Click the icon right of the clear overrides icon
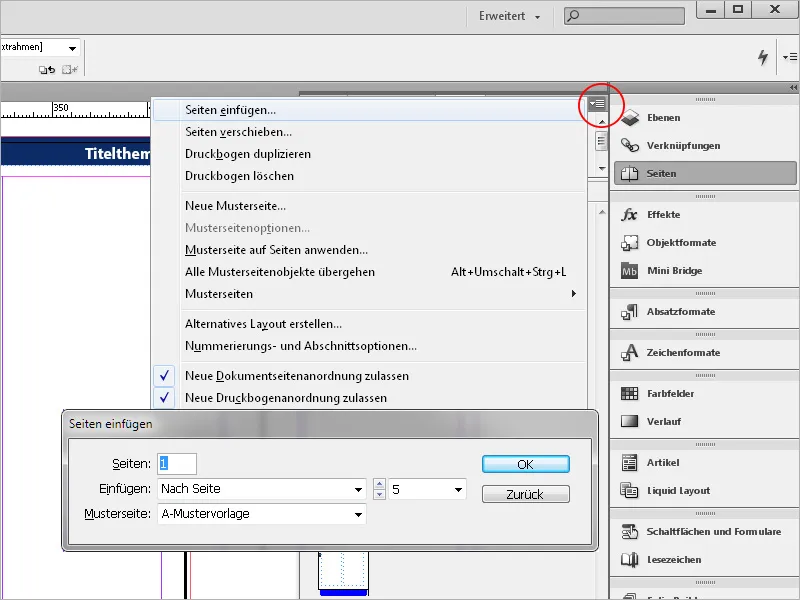Image resolution: width=800 pixels, height=600 pixels. point(70,70)
